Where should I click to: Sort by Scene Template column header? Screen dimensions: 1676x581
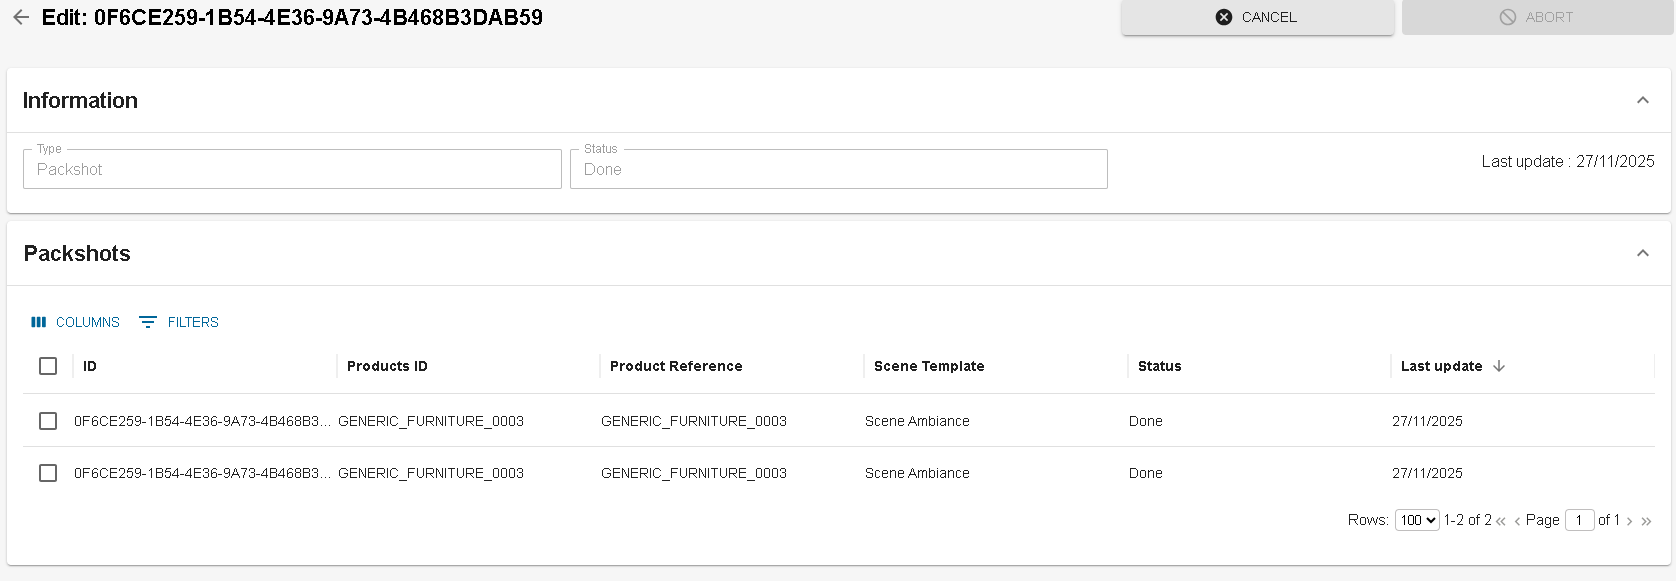coord(929,366)
